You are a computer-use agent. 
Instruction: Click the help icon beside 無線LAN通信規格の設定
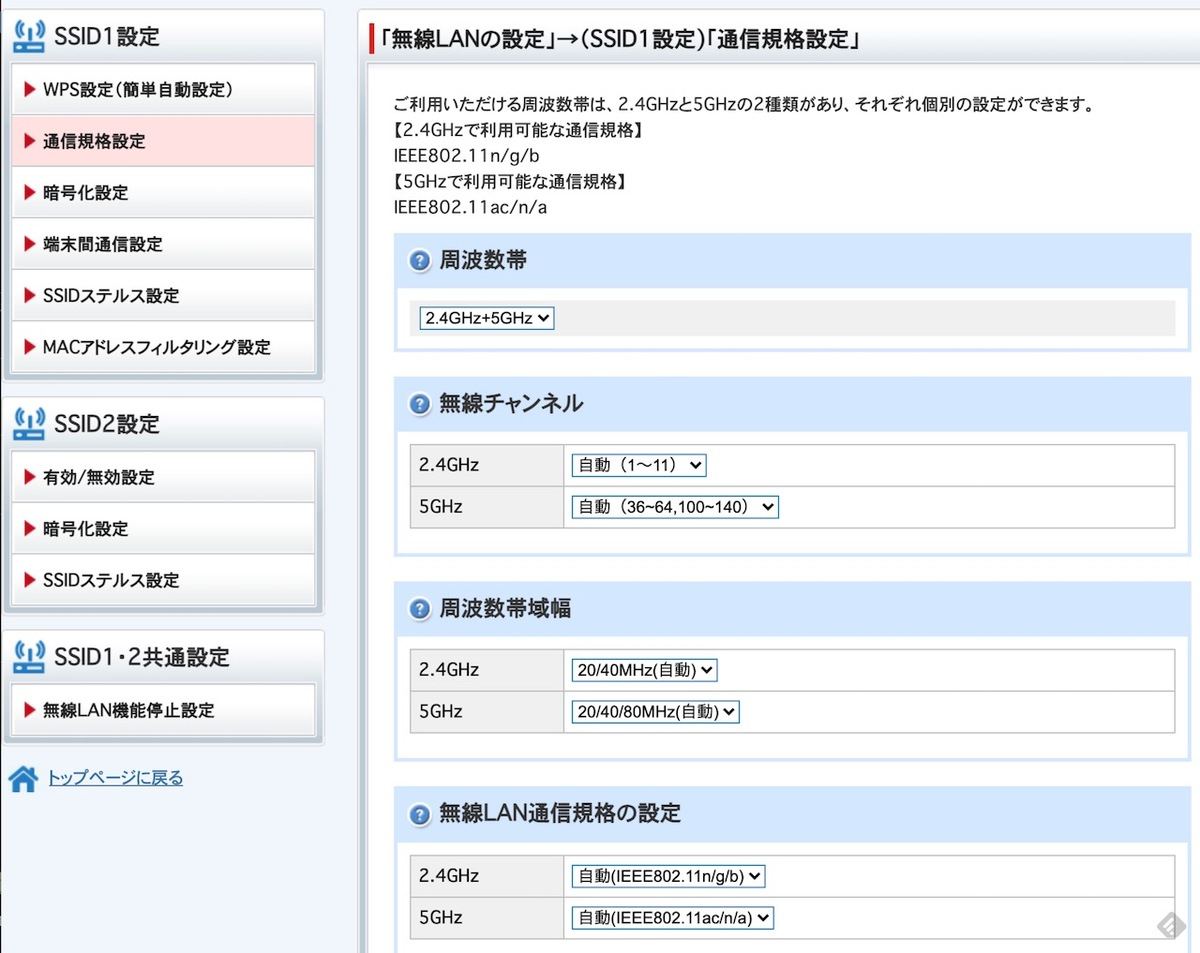420,814
